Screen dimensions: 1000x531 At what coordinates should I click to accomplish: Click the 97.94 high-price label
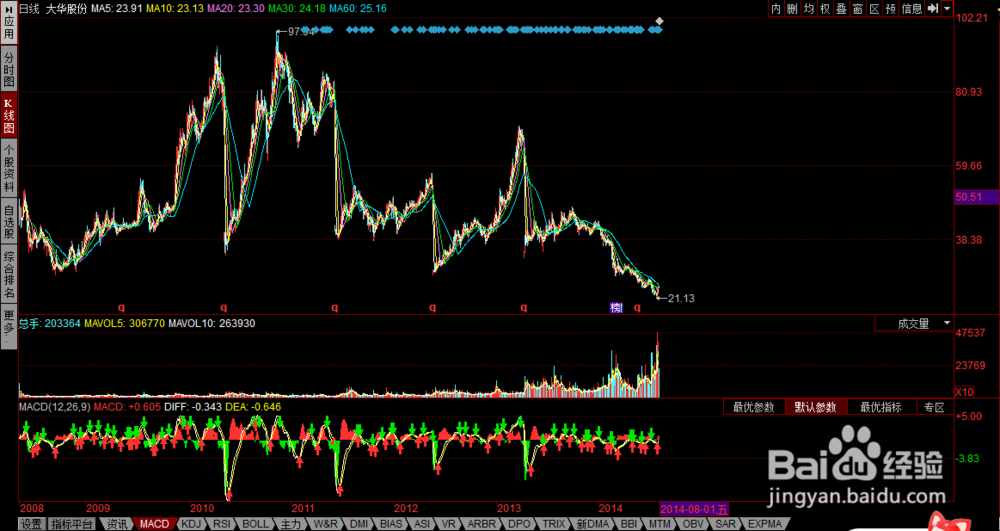coord(300,31)
